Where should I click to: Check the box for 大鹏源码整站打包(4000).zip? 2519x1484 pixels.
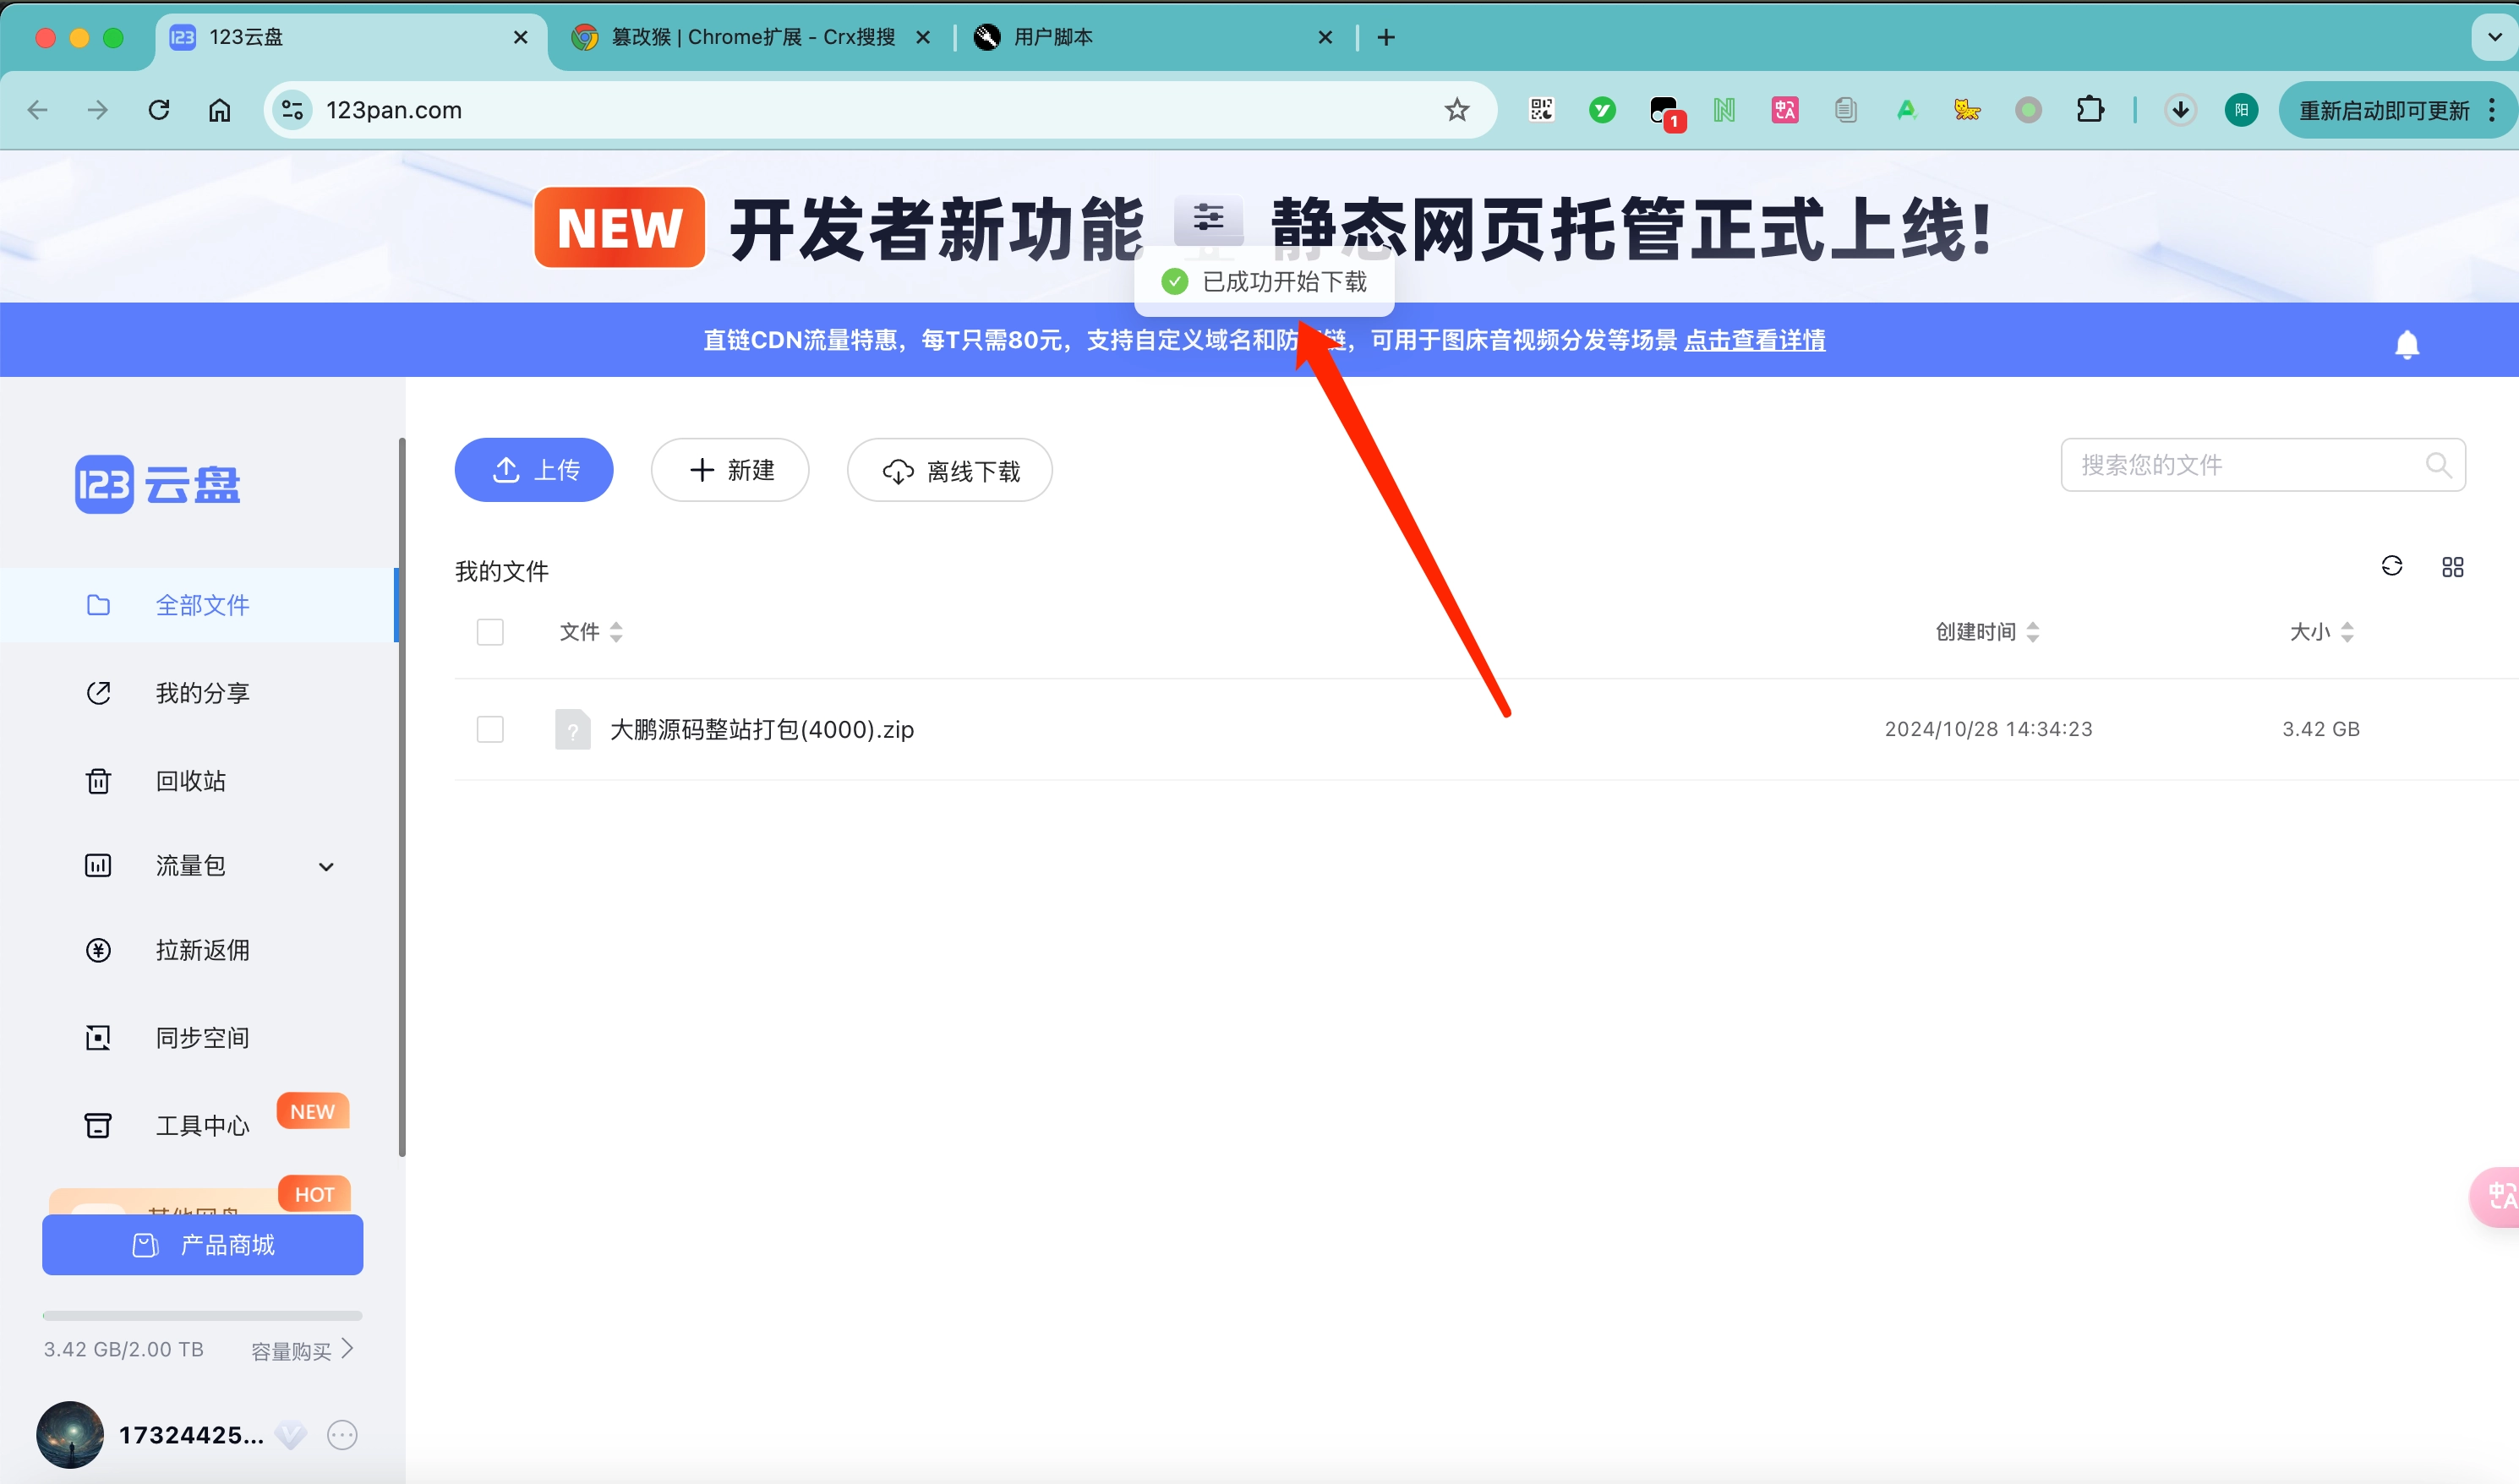(x=490, y=729)
